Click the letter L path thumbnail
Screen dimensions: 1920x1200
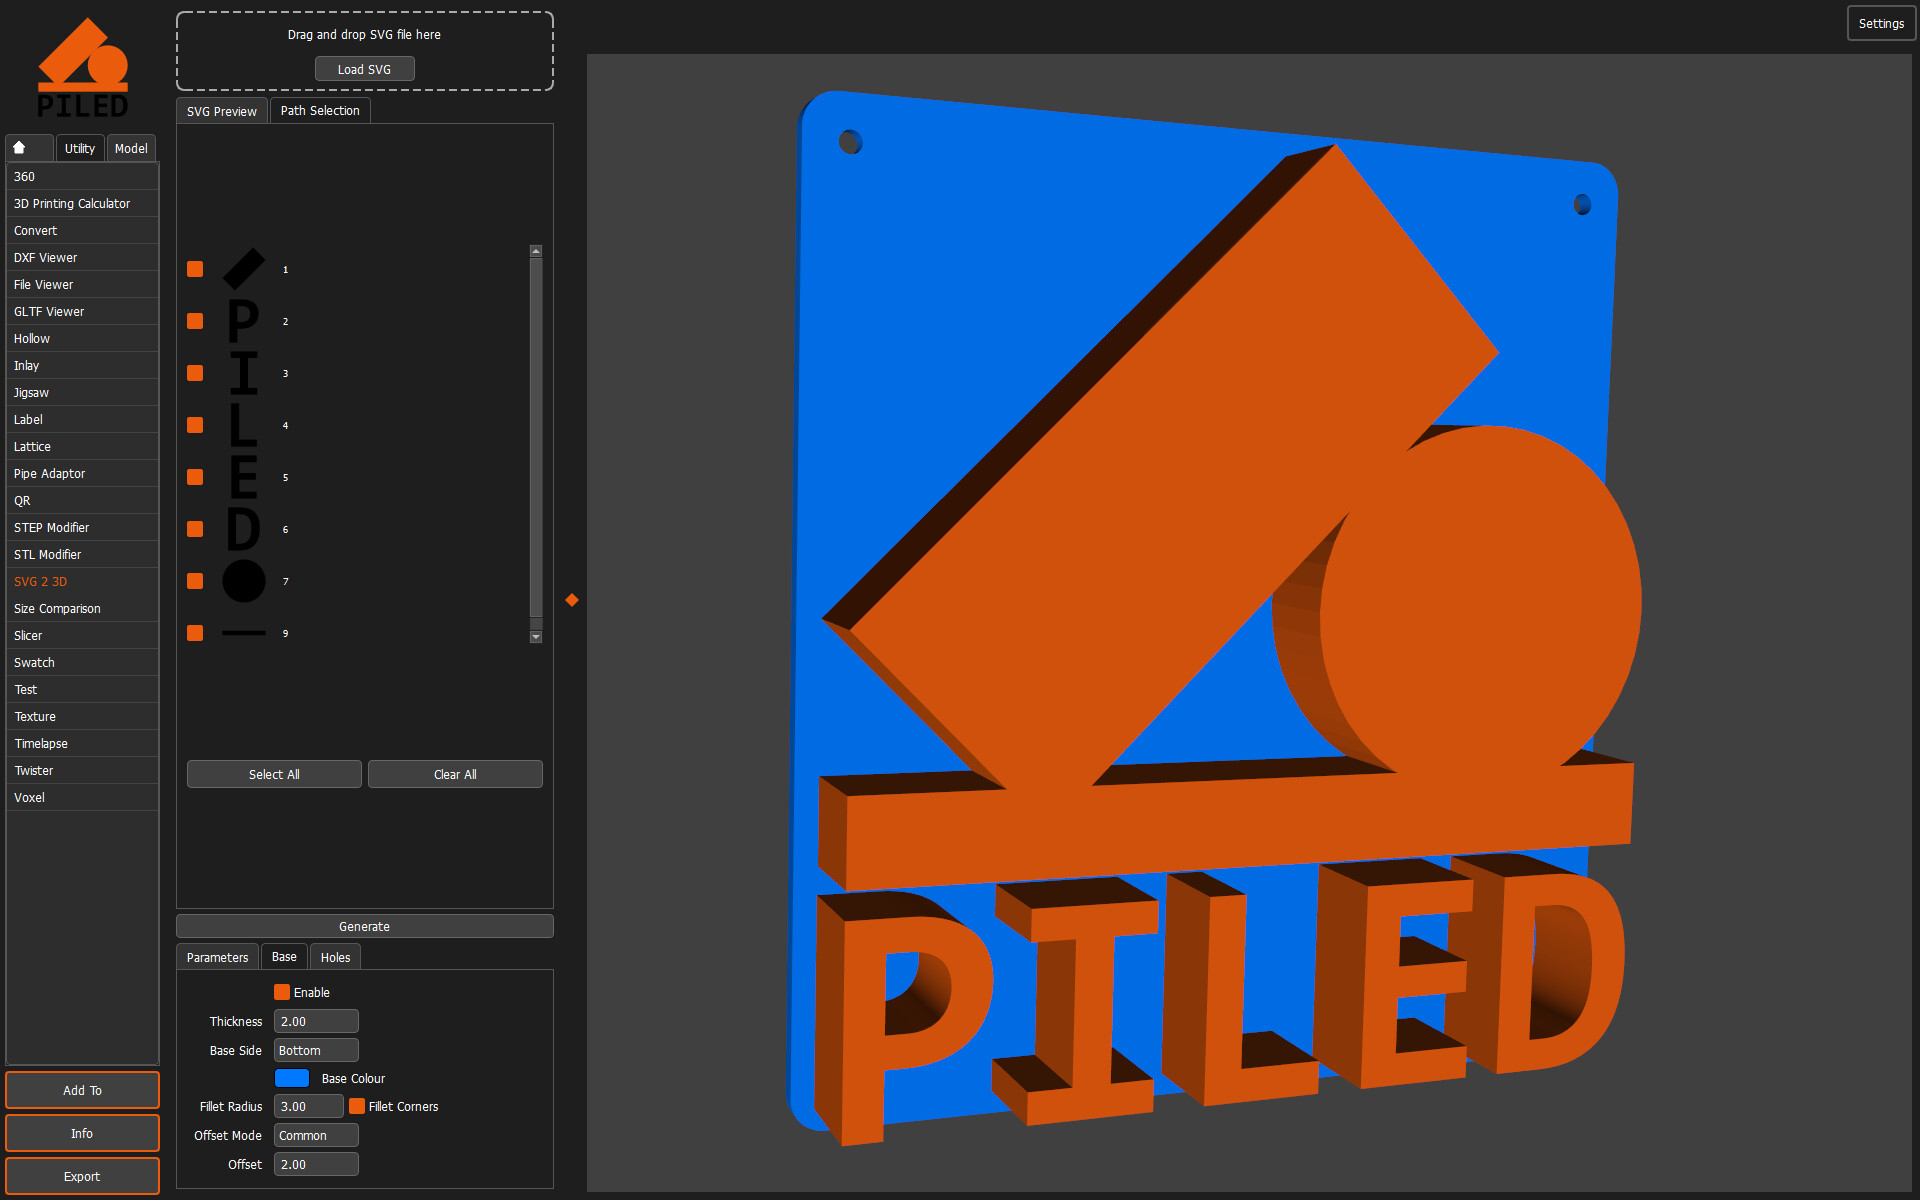pyautogui.click(x=244, y=425)
